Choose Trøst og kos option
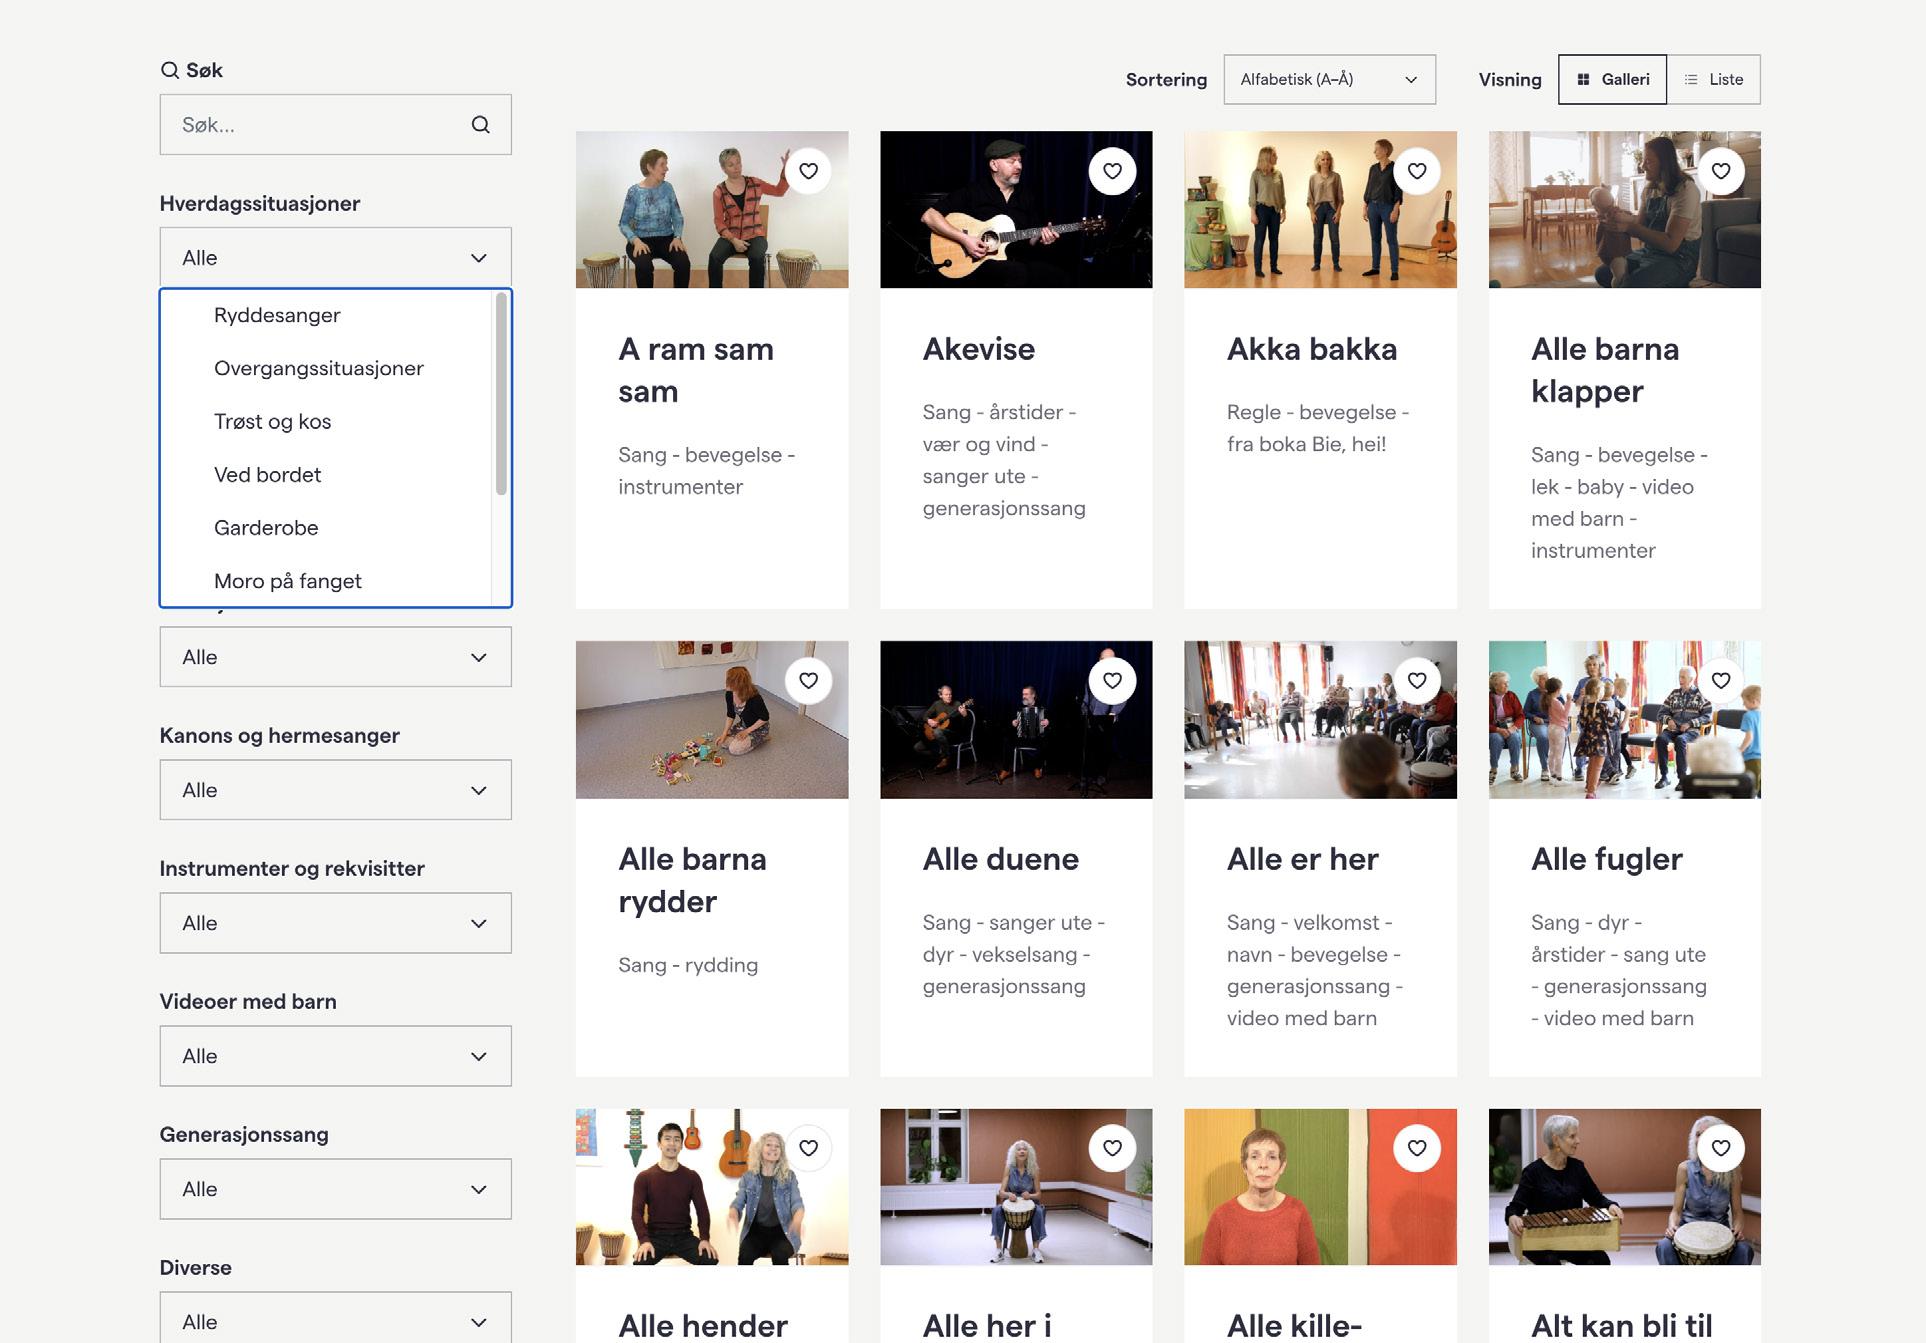Image resolution: width=1926 pixels, height=1343 pixels. (x=272, y=422)
